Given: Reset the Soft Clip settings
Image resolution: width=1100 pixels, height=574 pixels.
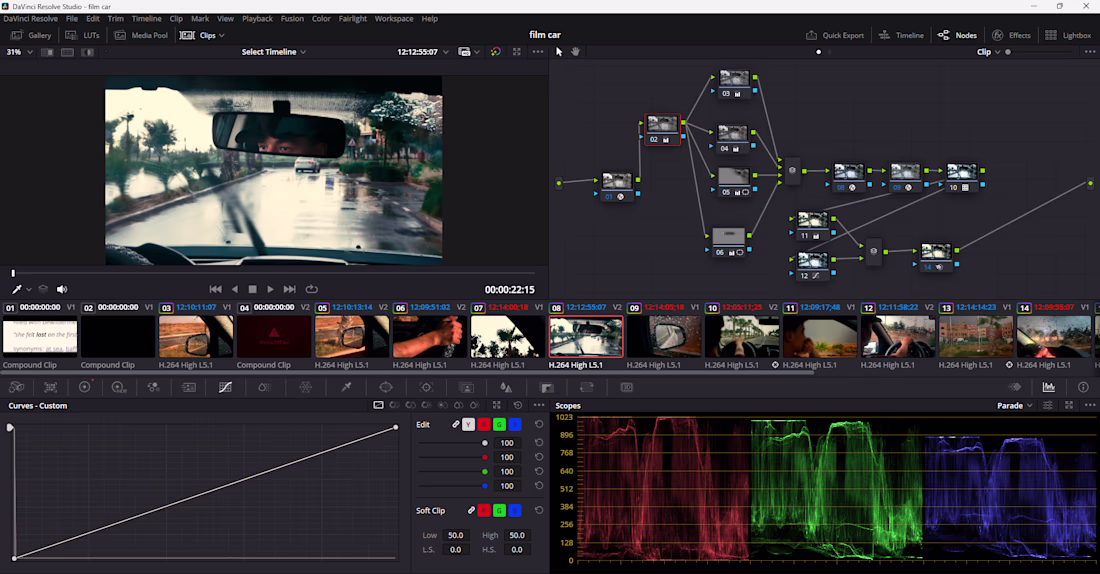Looking at the screenshot, I should point(539,510).
